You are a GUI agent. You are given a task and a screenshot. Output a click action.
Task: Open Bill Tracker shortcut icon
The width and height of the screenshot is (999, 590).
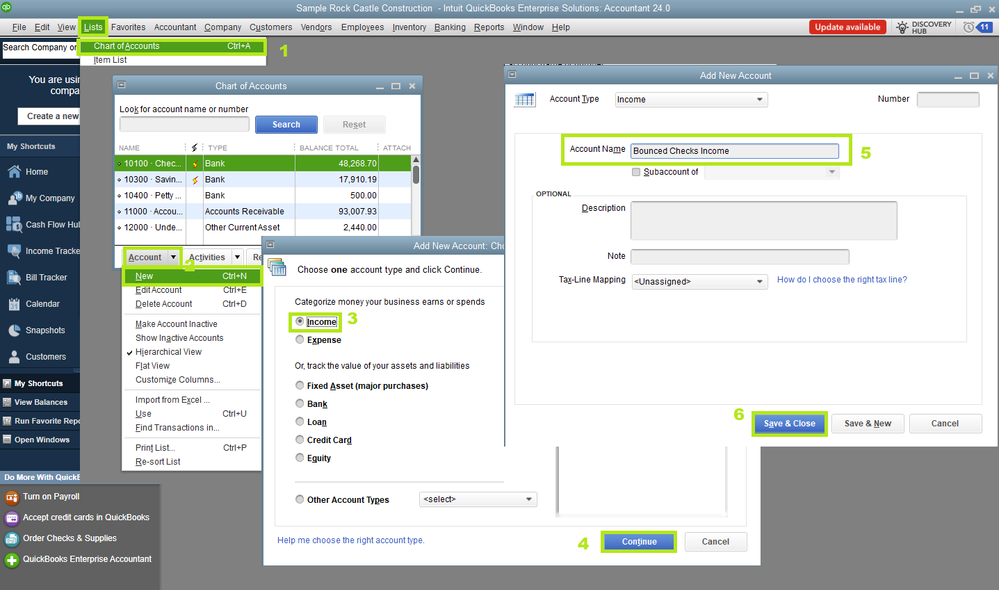point(14,277)
